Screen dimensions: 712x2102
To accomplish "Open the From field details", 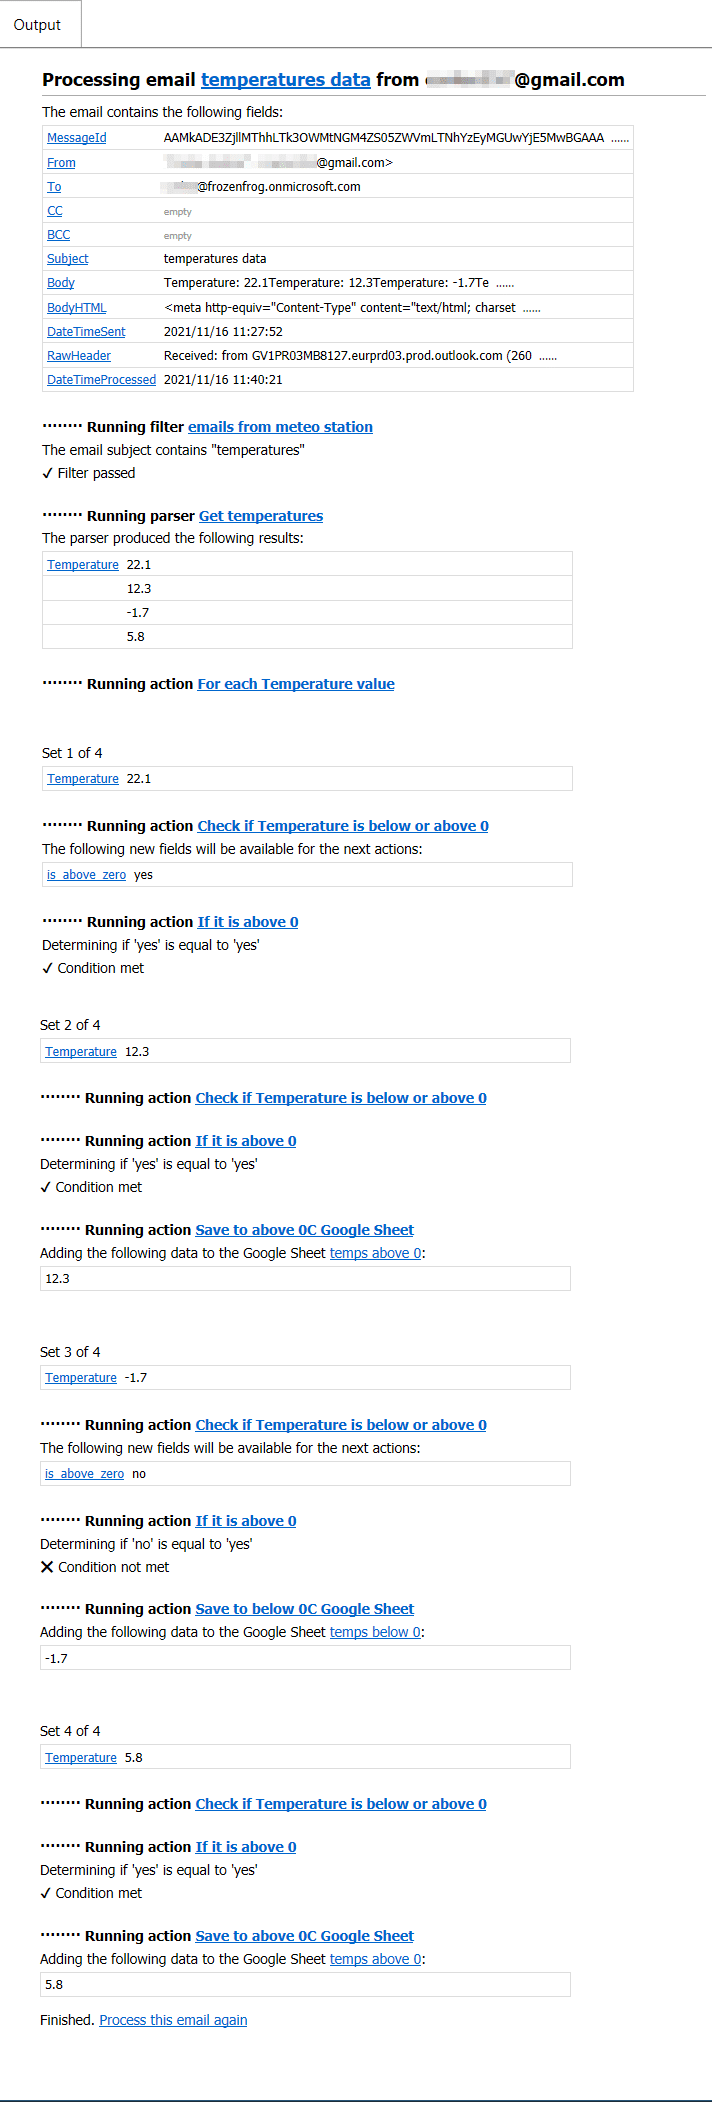I will 61,162.
